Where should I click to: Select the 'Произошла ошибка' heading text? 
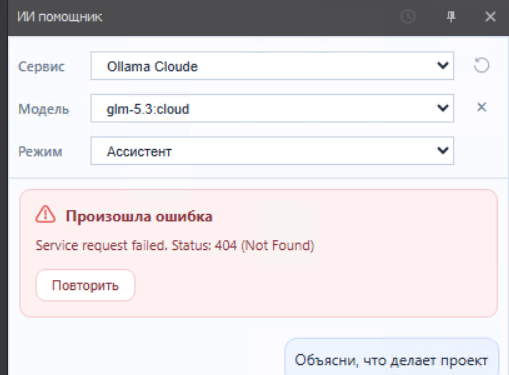[139, 216]
